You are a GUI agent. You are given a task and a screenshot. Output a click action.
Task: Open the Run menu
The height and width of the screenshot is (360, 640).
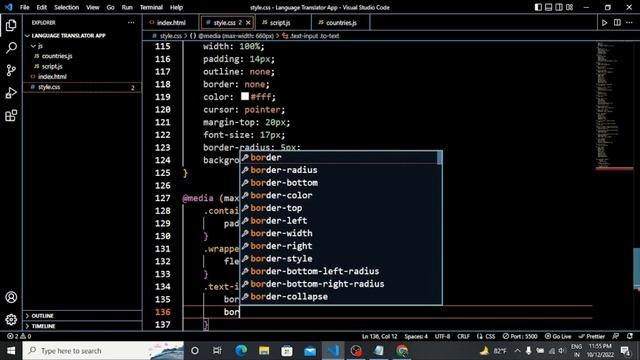pos(127,7)
